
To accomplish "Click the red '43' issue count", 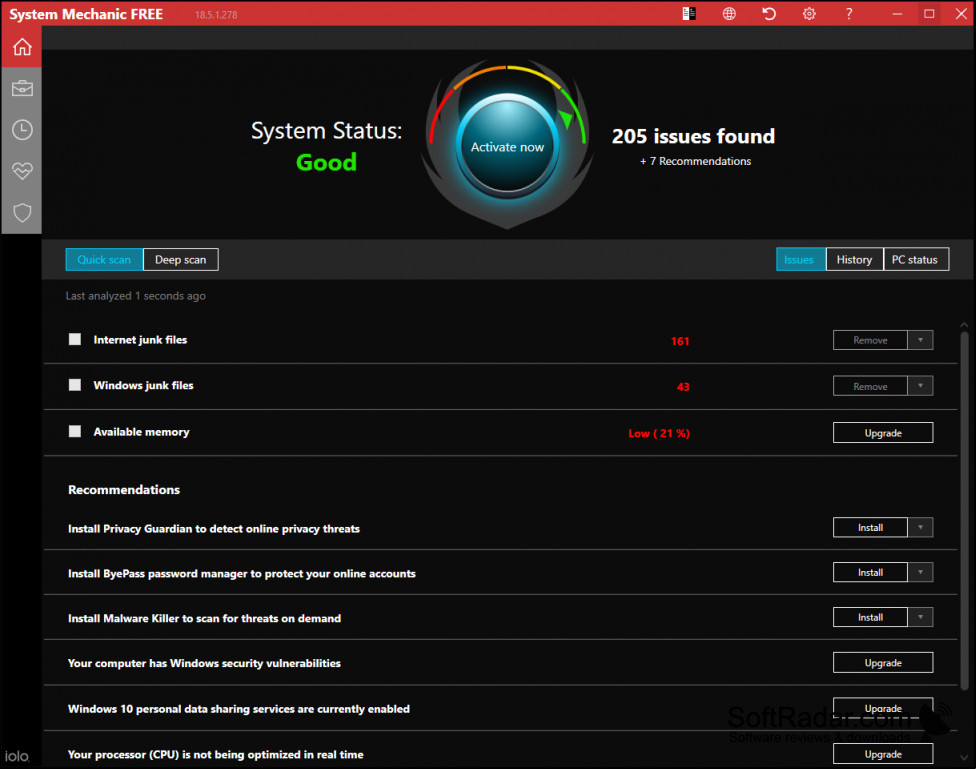I will [683, 387].
